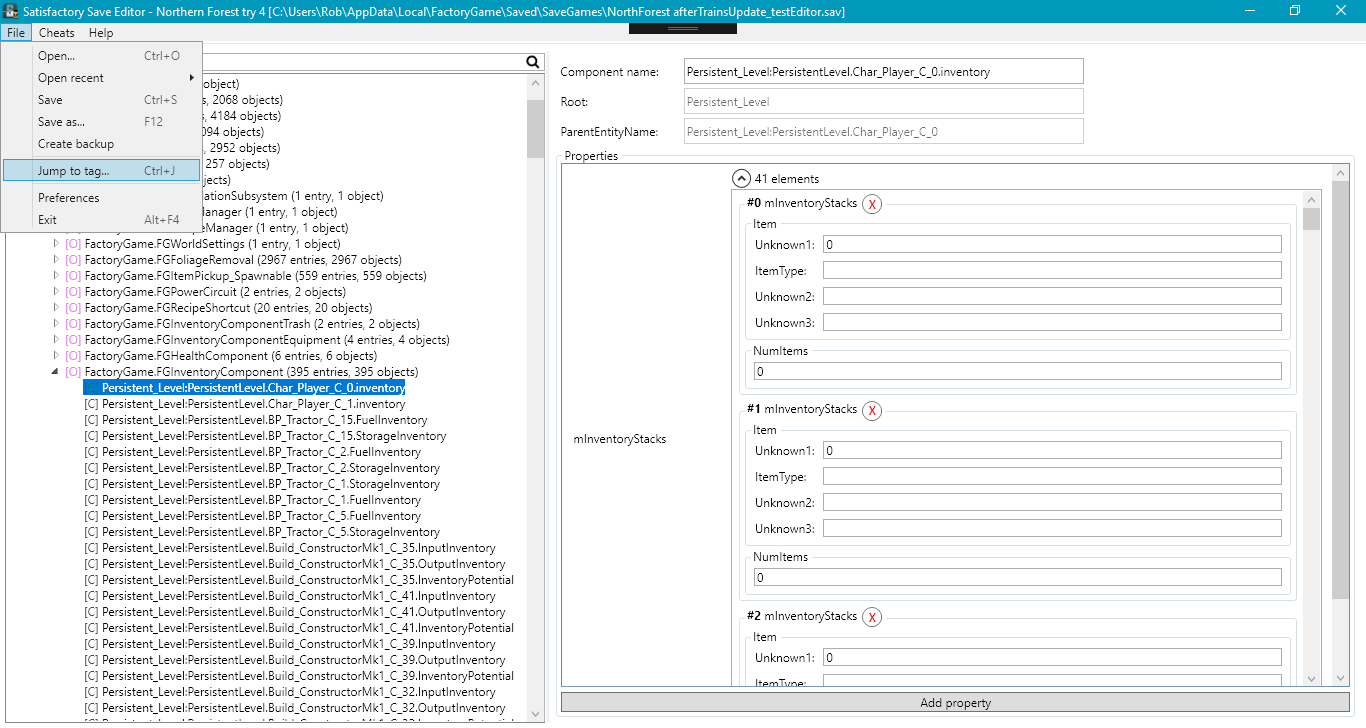Expand the Open recent submenu
The height and width of the screenshot is (728, 1366).
click(x=102, y=78)
